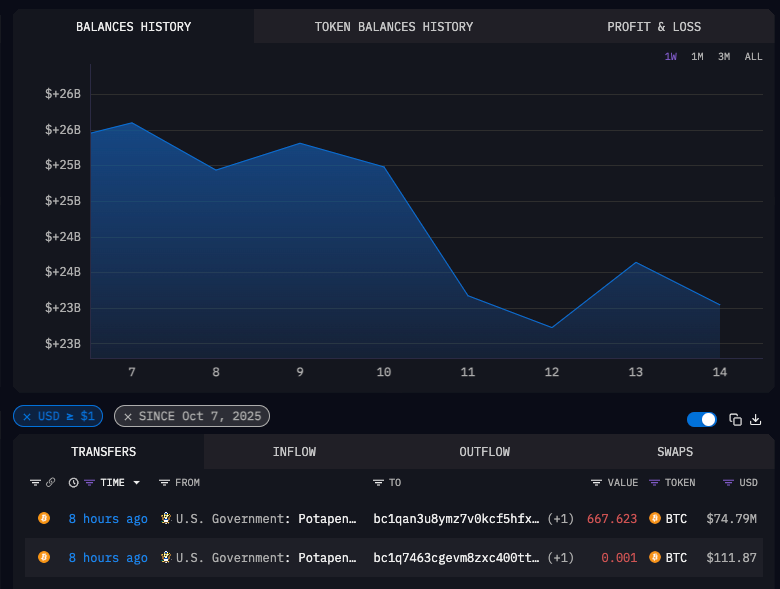
Task: Remove the USD ≥ $1 filter chip
Action: pos(27,416)
